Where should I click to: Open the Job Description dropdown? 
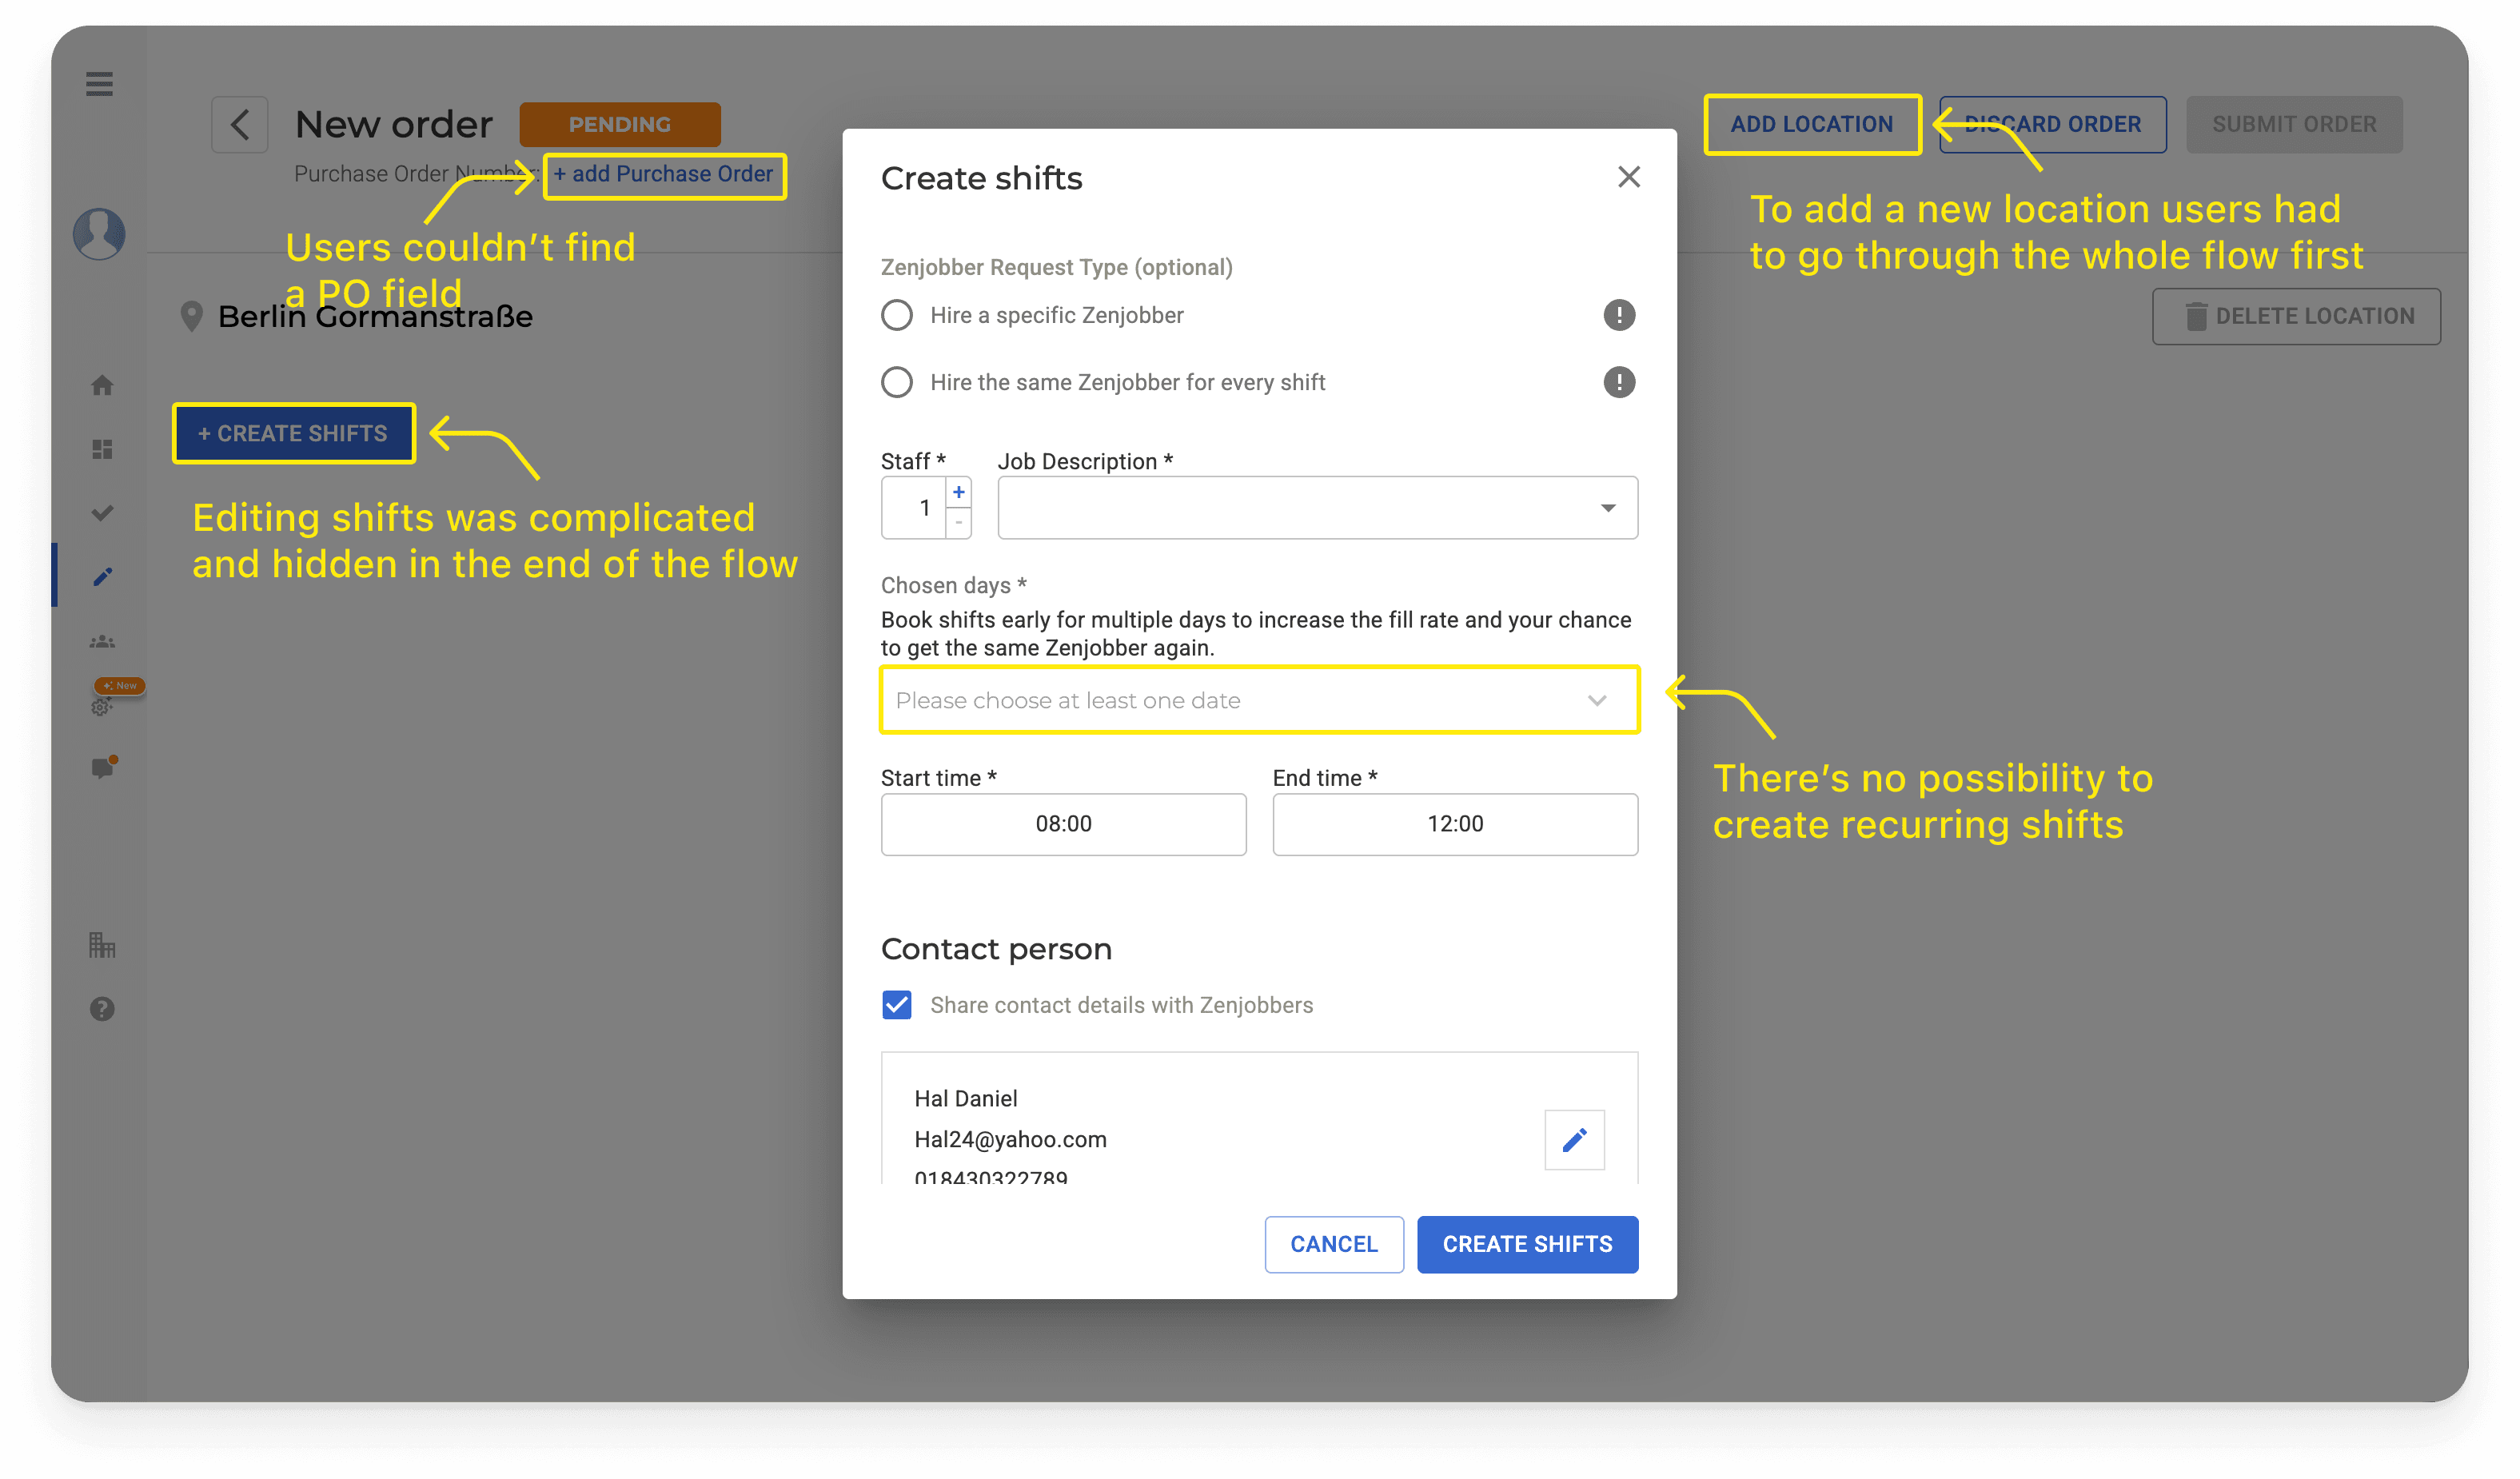[x=1317, y=508]
